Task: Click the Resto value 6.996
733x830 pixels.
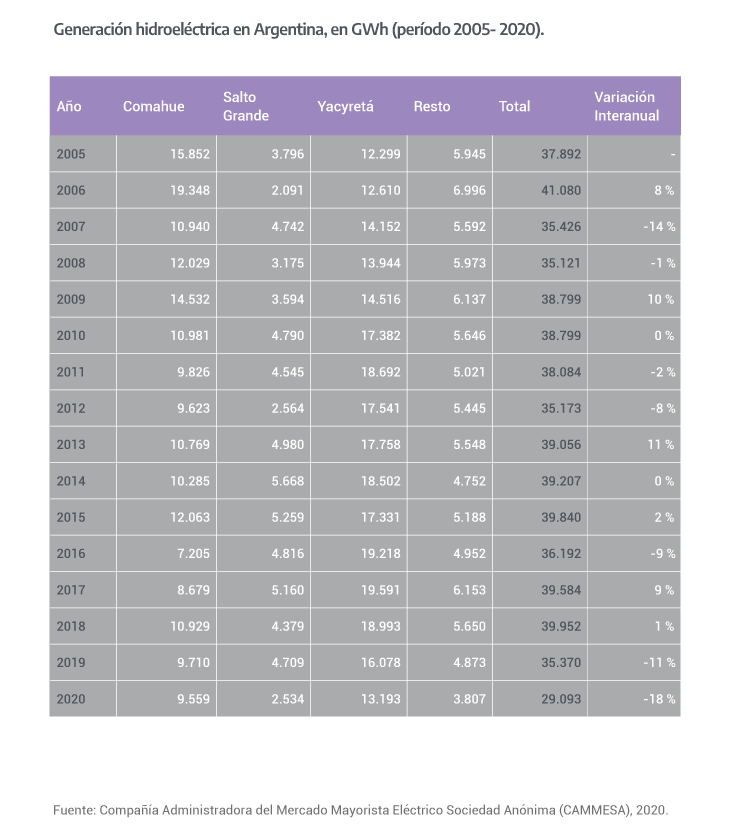Action: [x=468, y=191]
